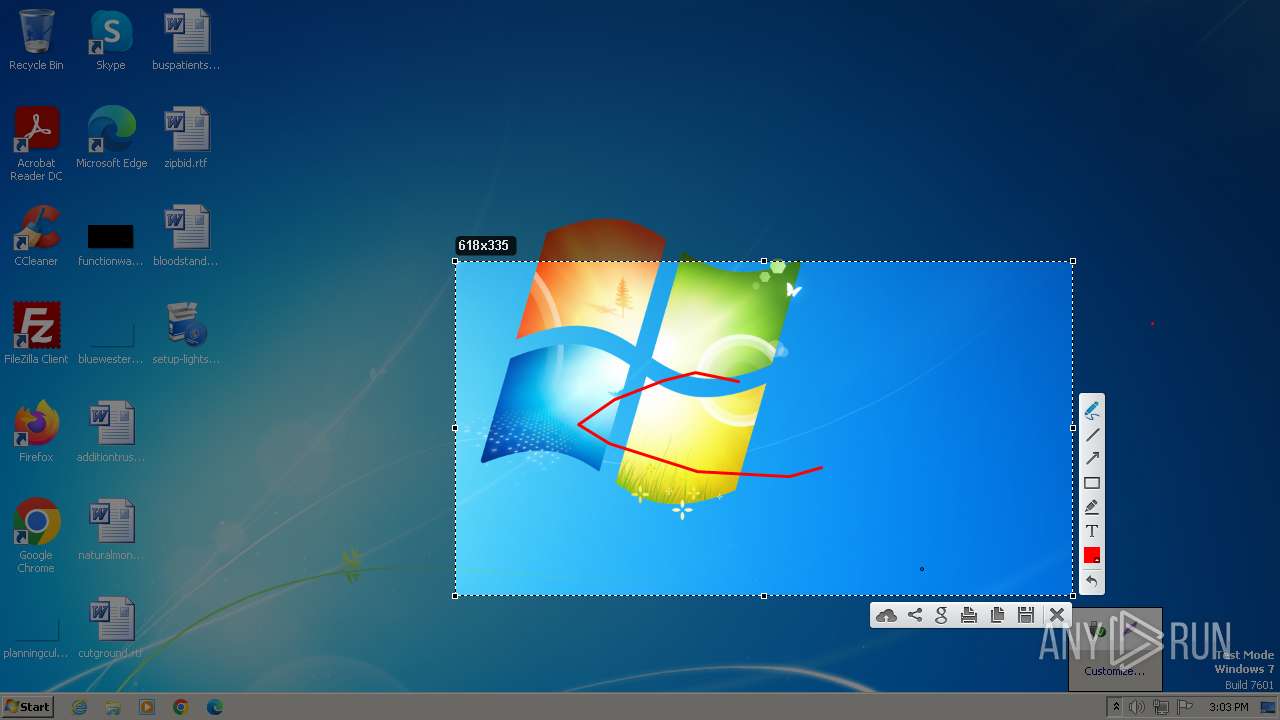The width and height of the screenshot is (1280, 720).
Task: Open the network status tray icon
Action: pyautogui.click(x=1161, y=707)
